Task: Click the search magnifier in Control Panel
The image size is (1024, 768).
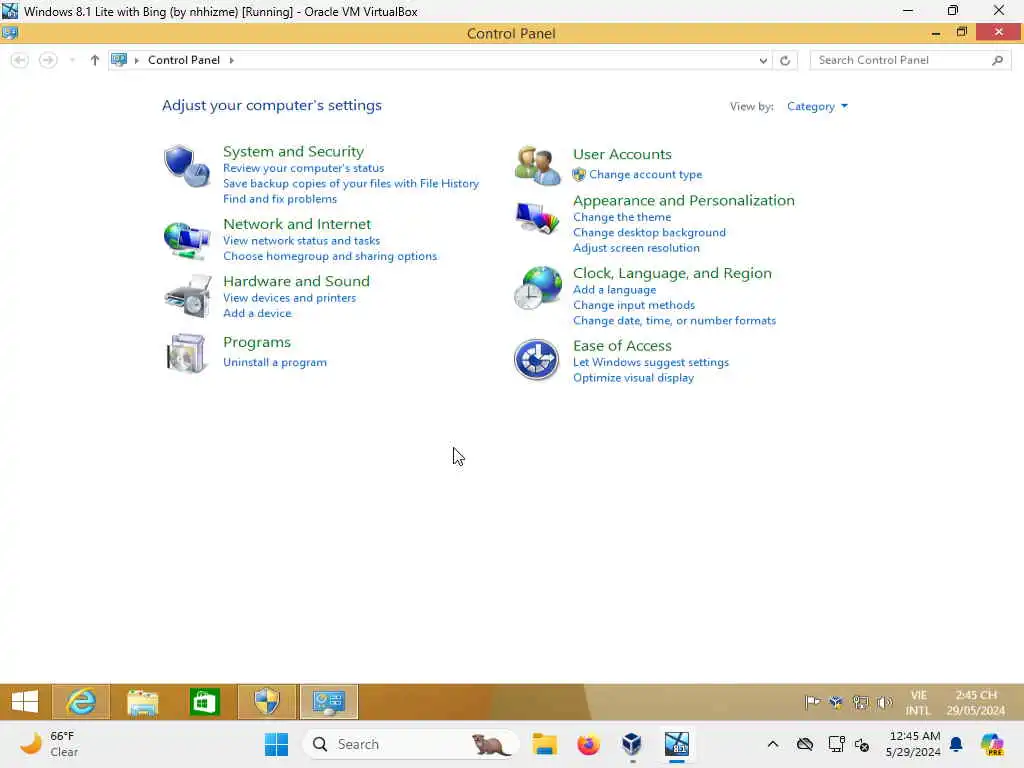Action: click(997, 60)
